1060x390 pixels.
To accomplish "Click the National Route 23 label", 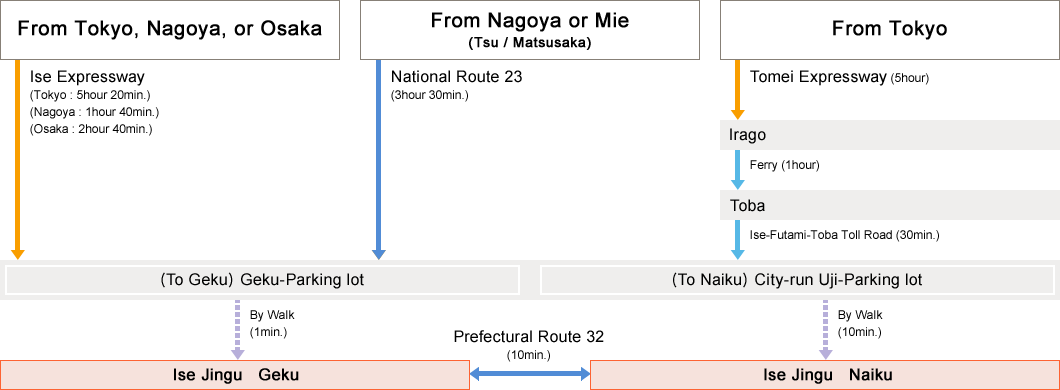I will pyautogui.click(x=456, y=77).
